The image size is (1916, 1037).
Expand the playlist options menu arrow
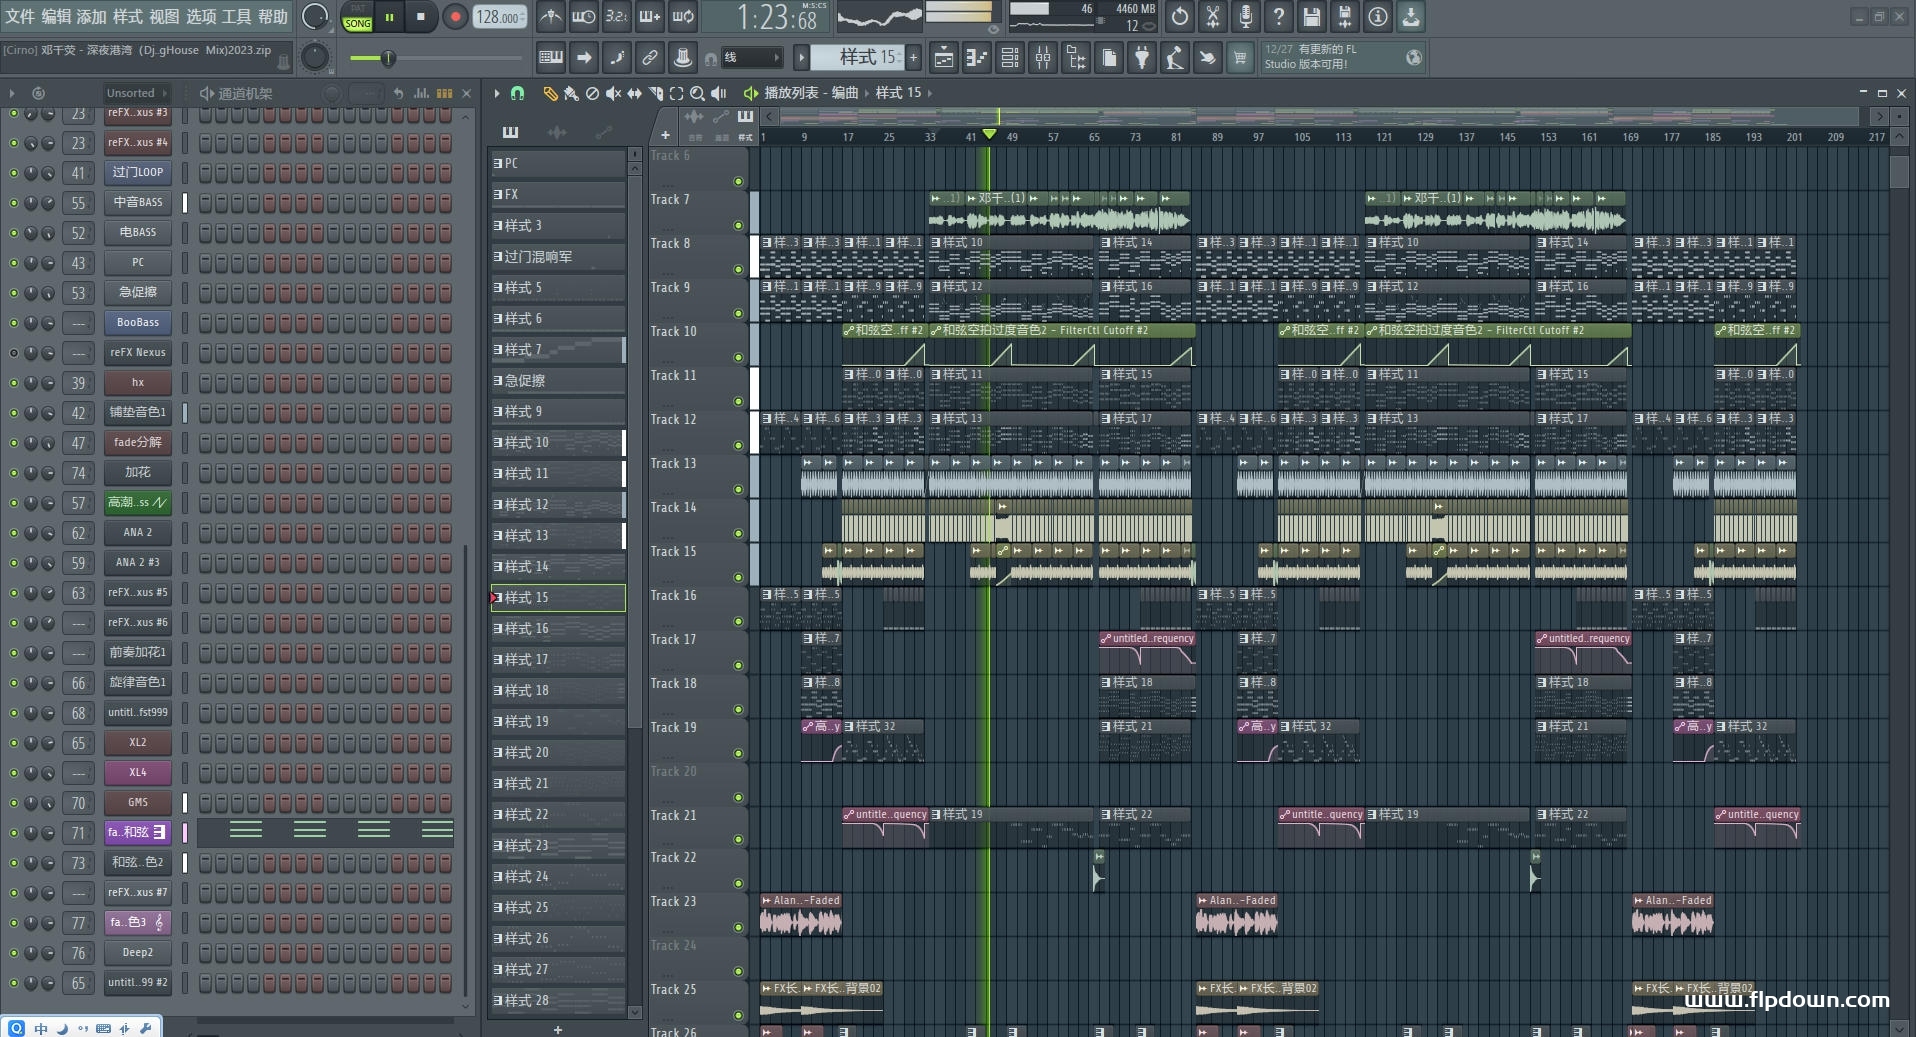pos(496,93)
